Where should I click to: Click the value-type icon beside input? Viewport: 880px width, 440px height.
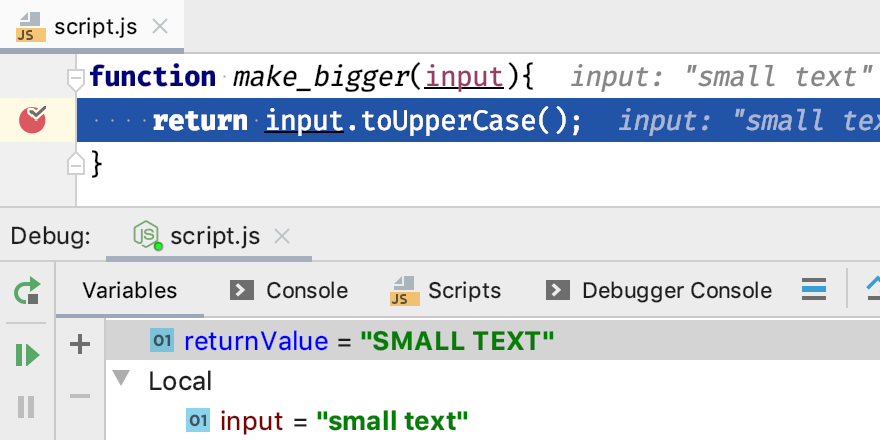(198, 420)
